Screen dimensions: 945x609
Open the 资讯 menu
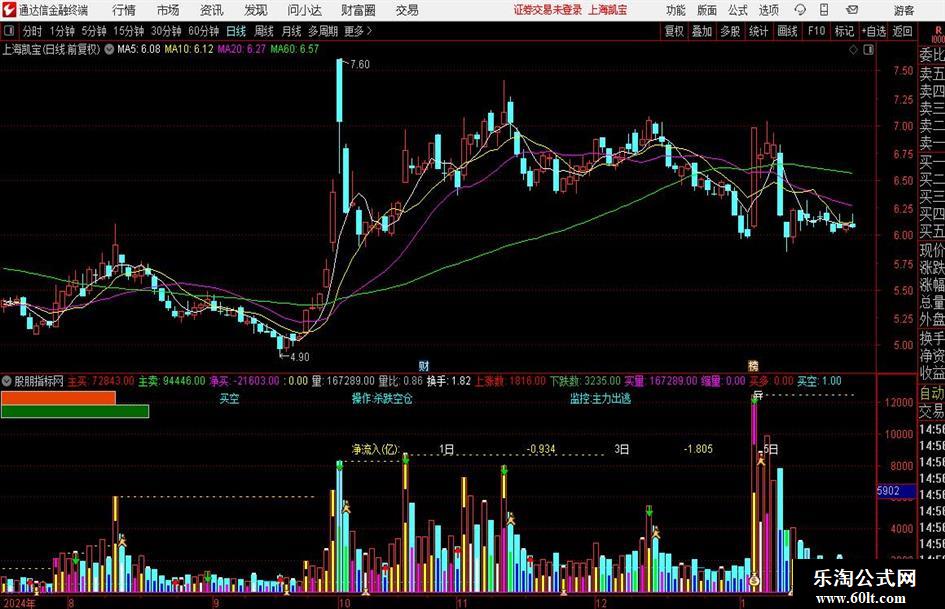pos(212,10)
